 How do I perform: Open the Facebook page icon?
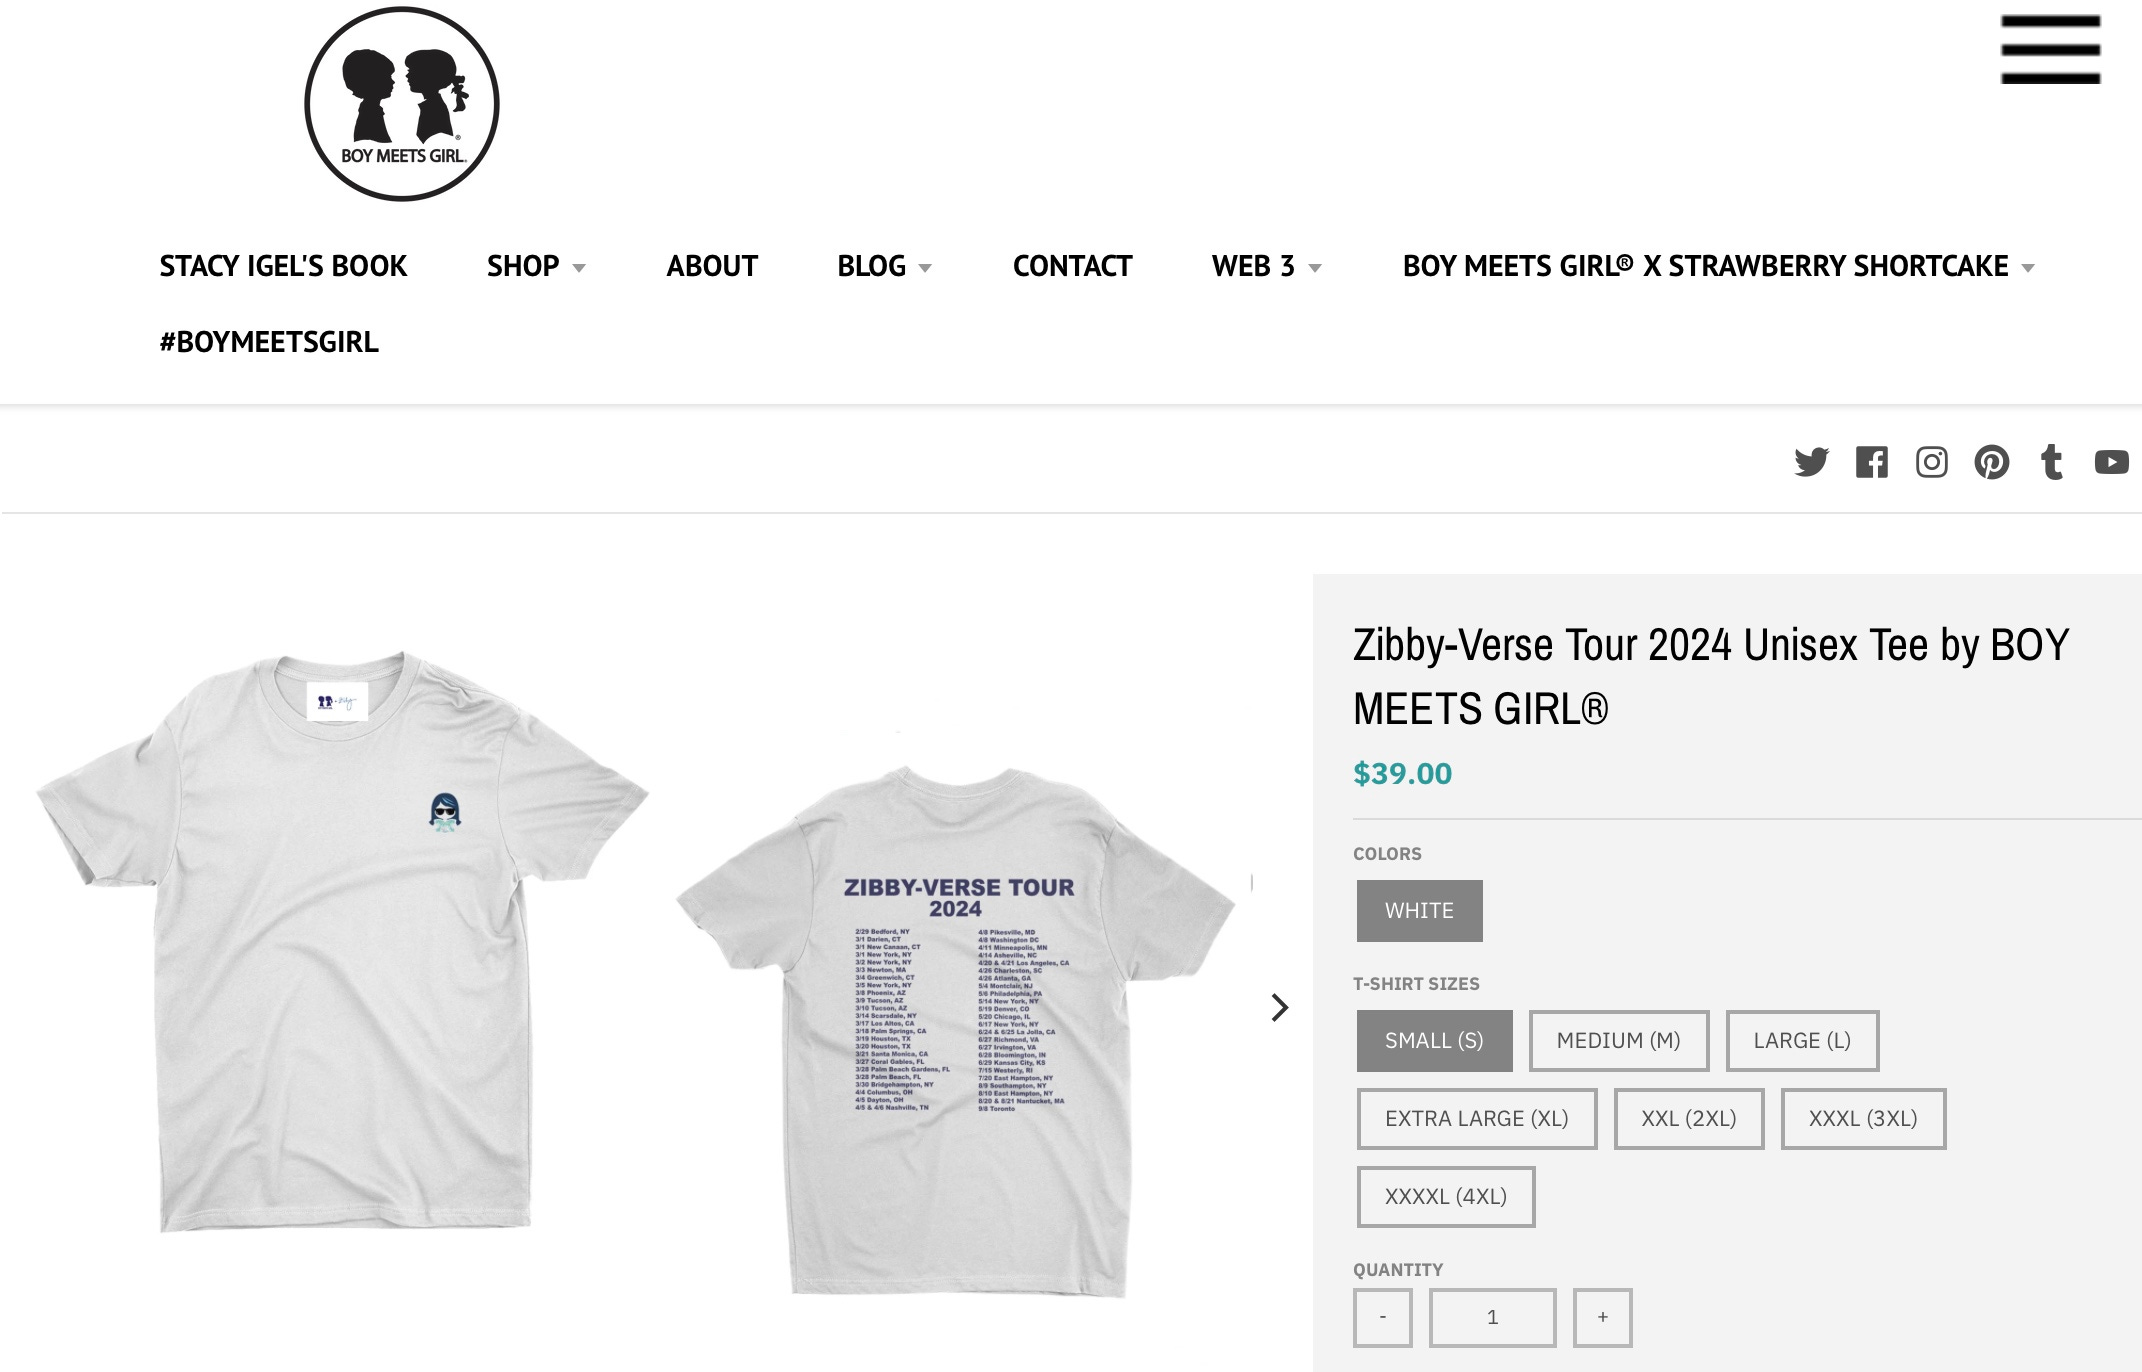click(x=1872, y=462)
